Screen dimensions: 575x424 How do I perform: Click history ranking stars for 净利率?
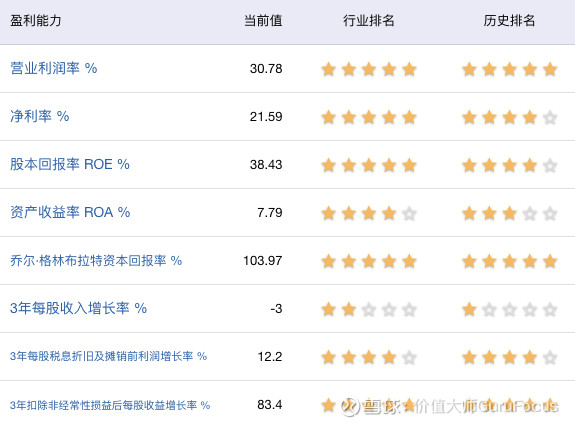coord(510,117)
